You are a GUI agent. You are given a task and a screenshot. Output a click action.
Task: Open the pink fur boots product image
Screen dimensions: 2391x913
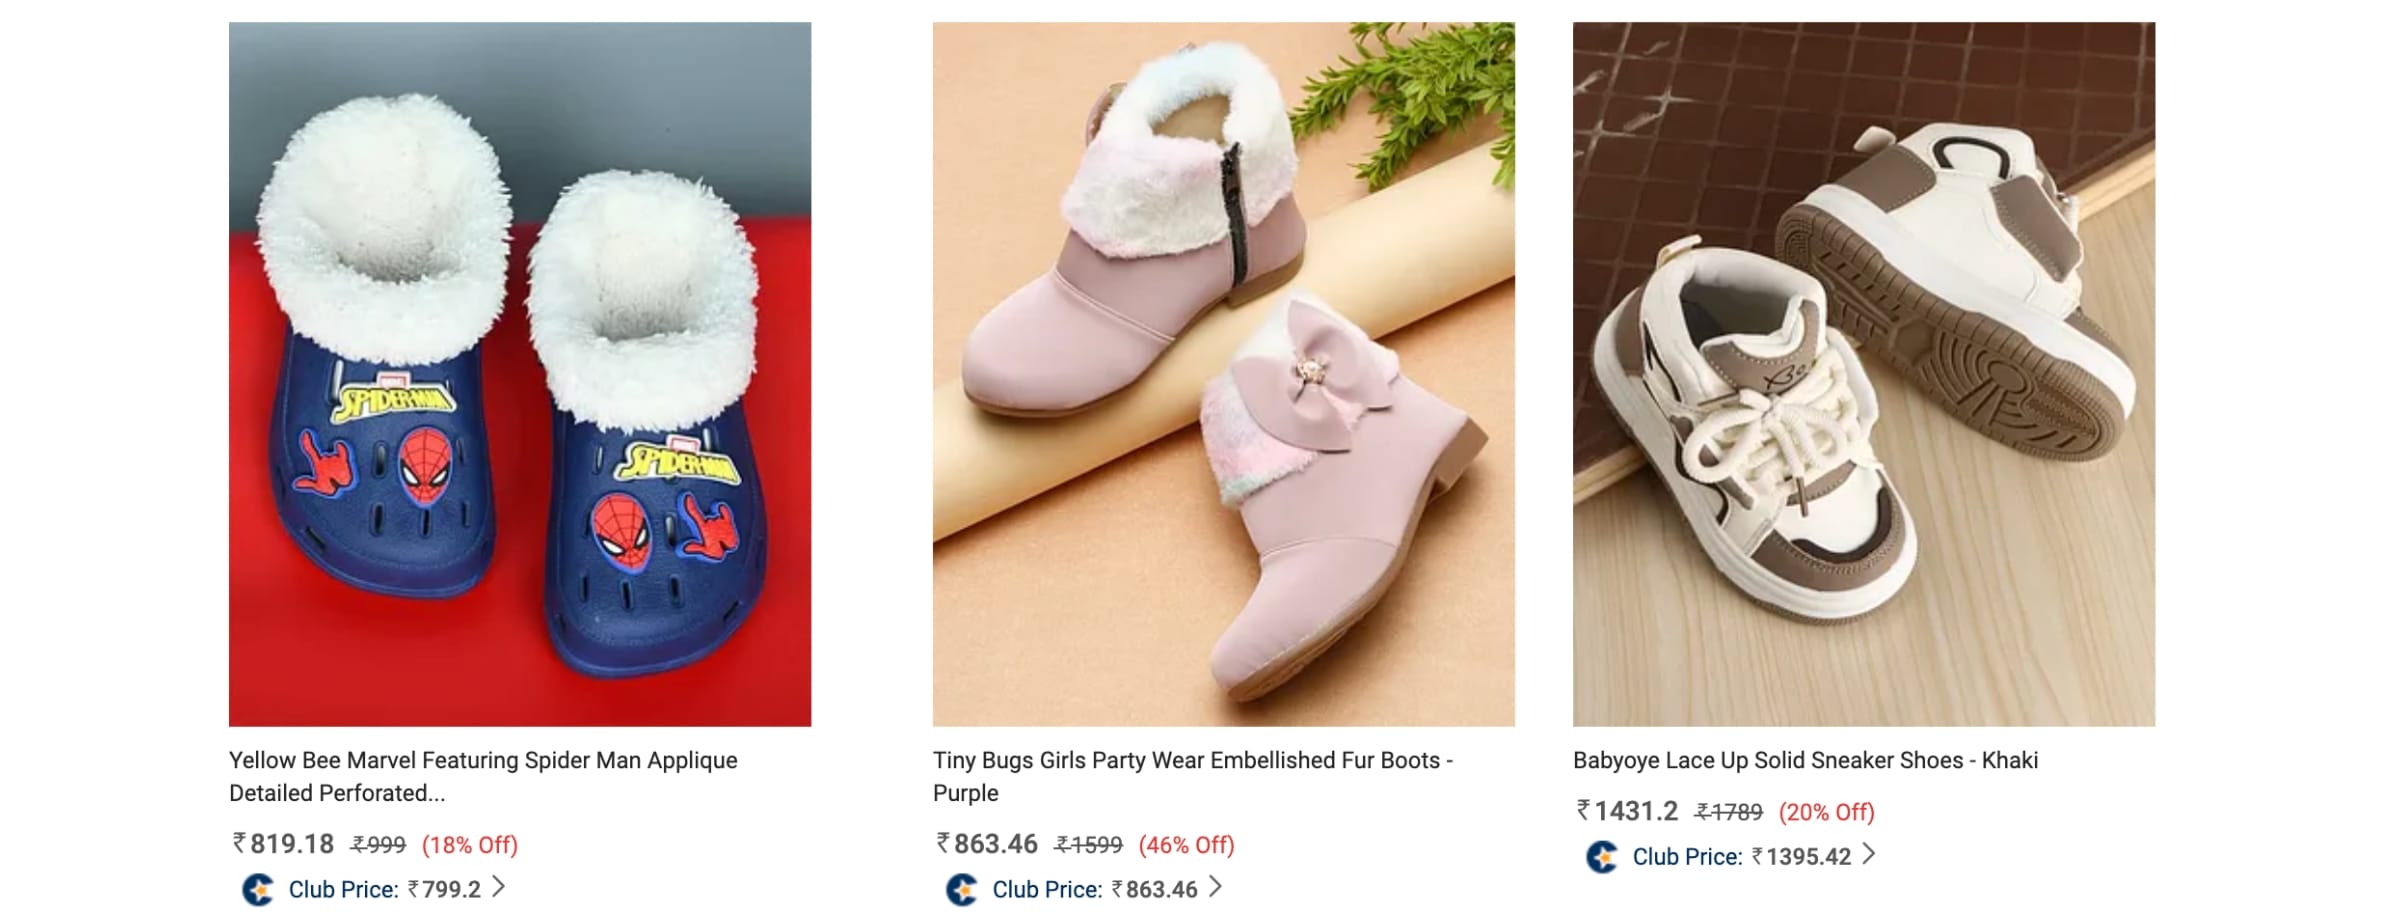tap(1223, 374)
